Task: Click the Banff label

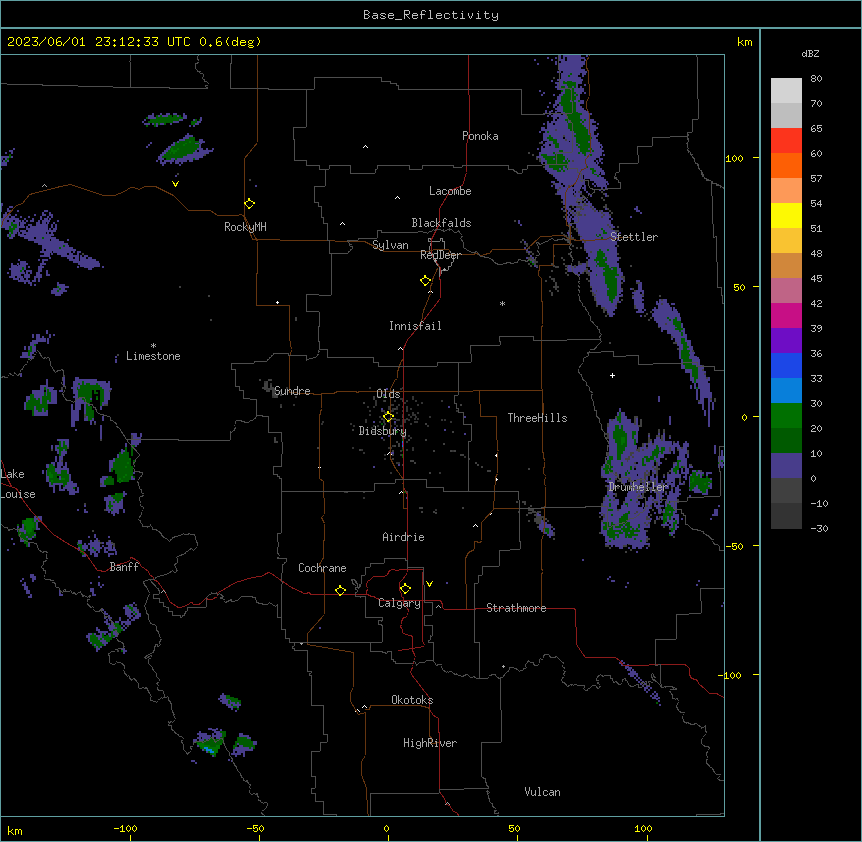Action: (x=124, y=567)
